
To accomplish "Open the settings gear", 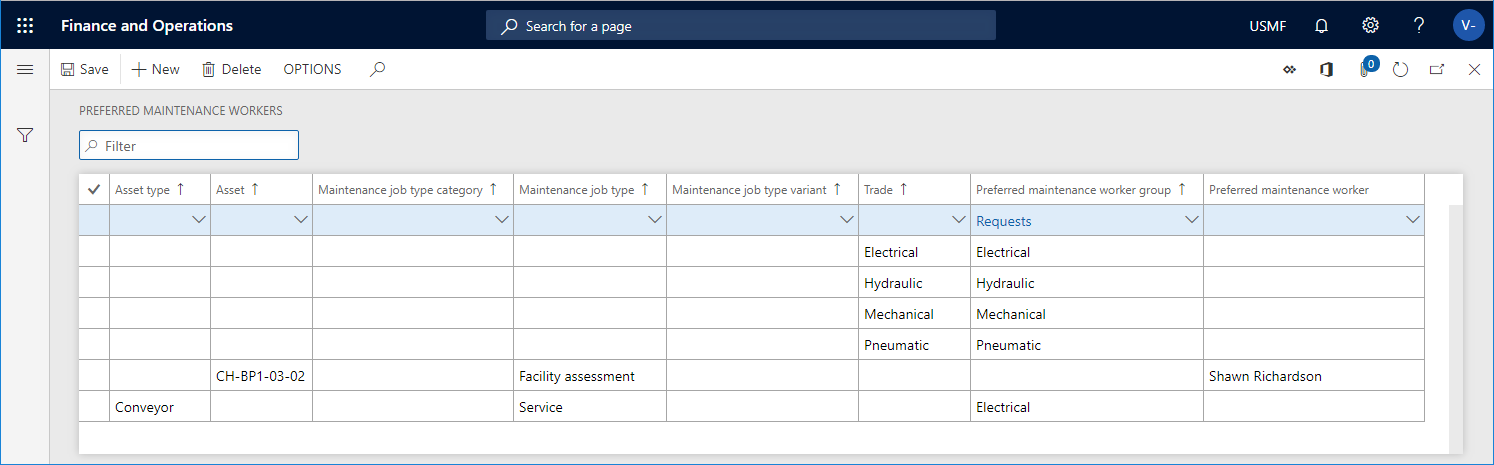I will tap(1370, 25).
